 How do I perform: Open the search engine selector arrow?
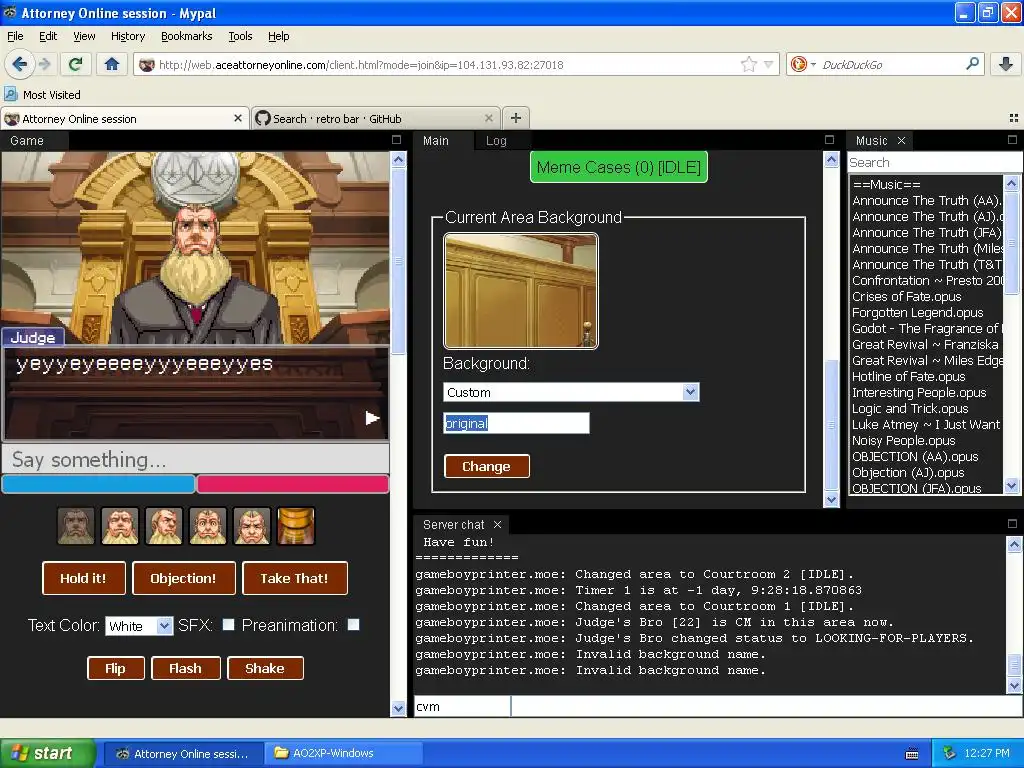813,64
